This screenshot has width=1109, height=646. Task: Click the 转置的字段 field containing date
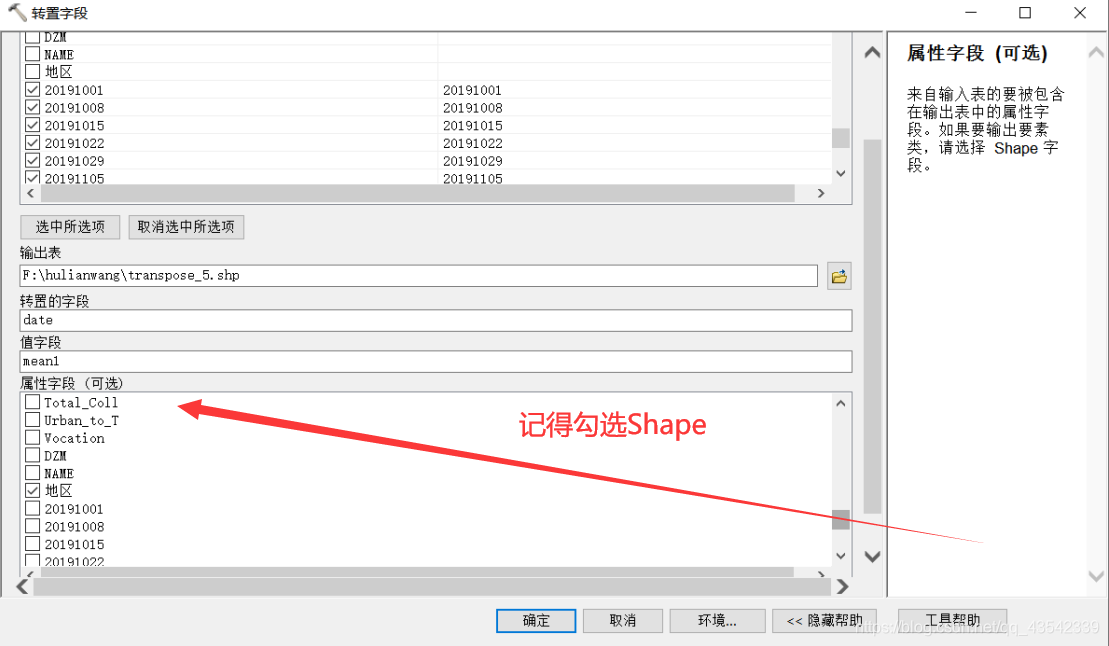pos(436,321)
